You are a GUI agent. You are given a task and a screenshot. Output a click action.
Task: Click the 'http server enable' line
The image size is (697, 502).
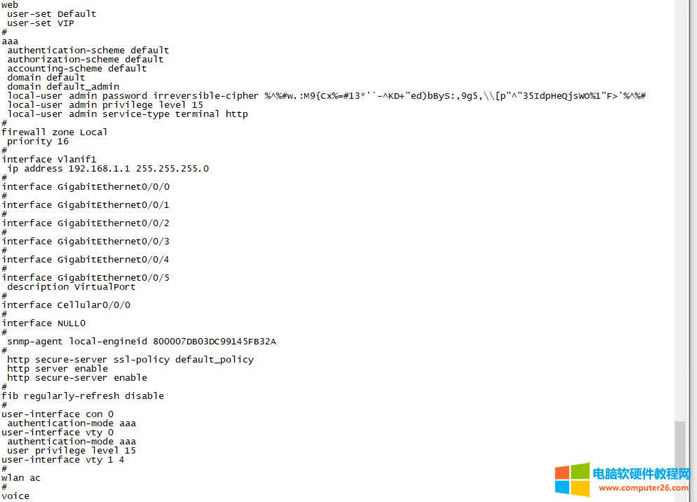click(x=57, y=369)
